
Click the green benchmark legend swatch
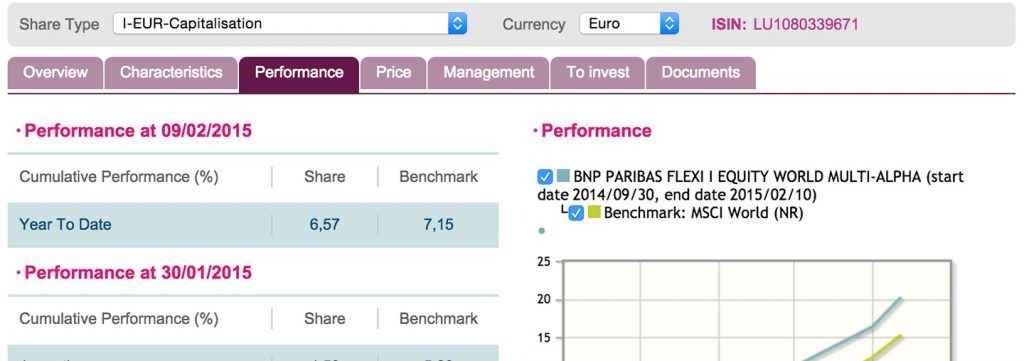[x=594, y=212]
